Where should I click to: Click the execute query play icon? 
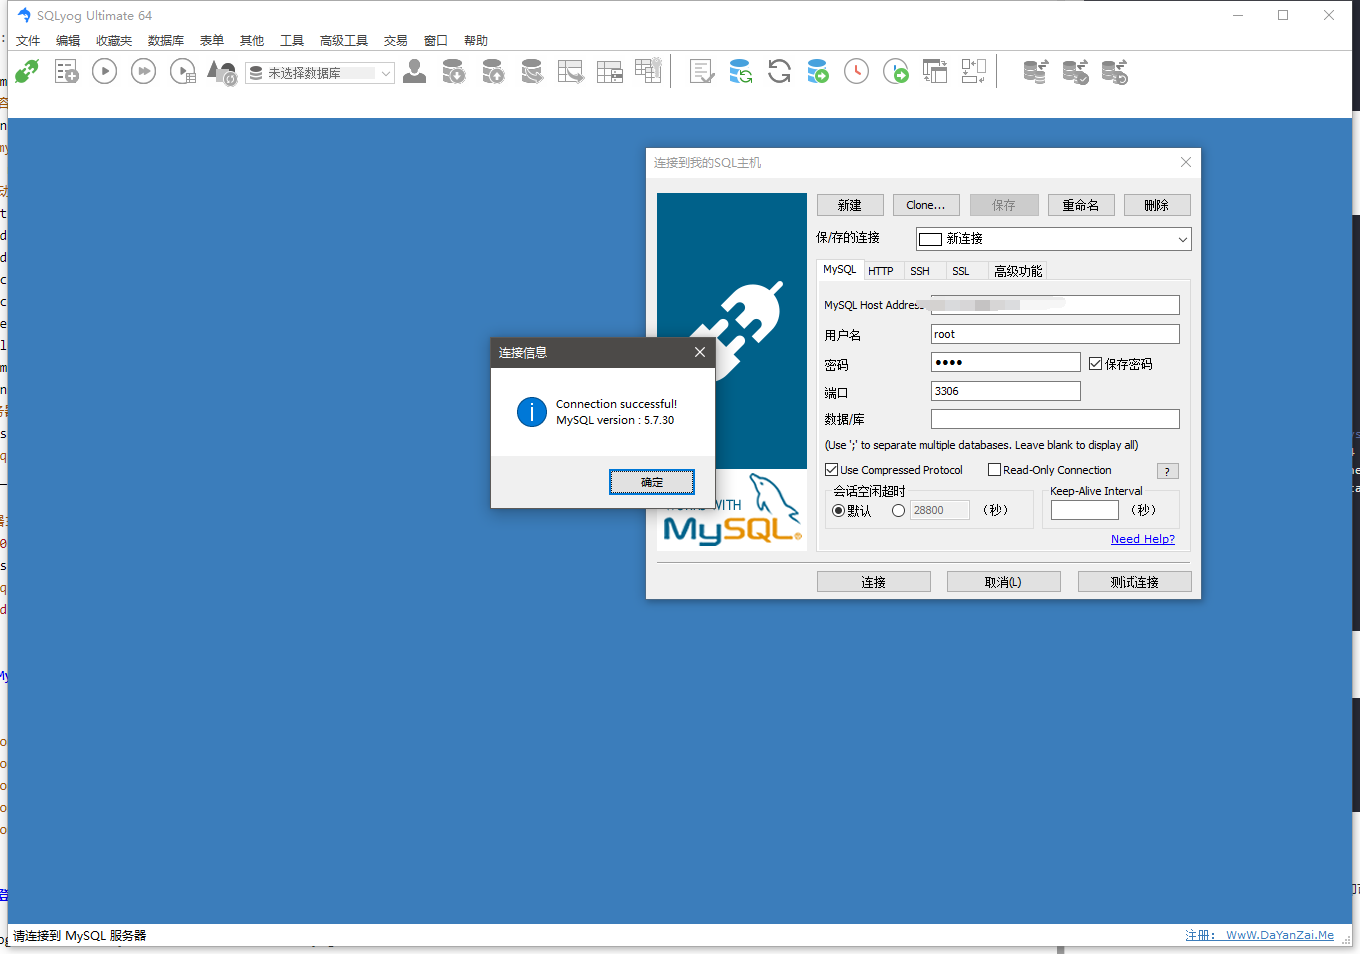click(x=104, y=72)
